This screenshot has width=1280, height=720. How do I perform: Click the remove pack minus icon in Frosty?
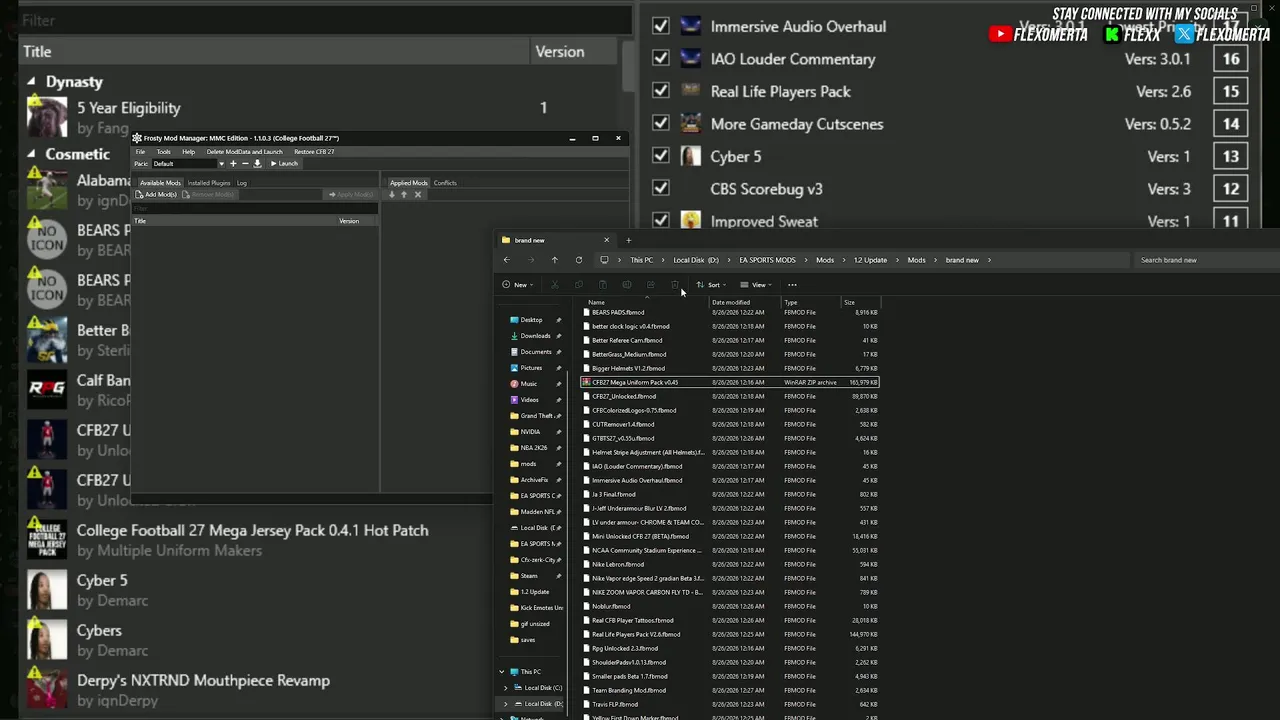coord(245,164)
